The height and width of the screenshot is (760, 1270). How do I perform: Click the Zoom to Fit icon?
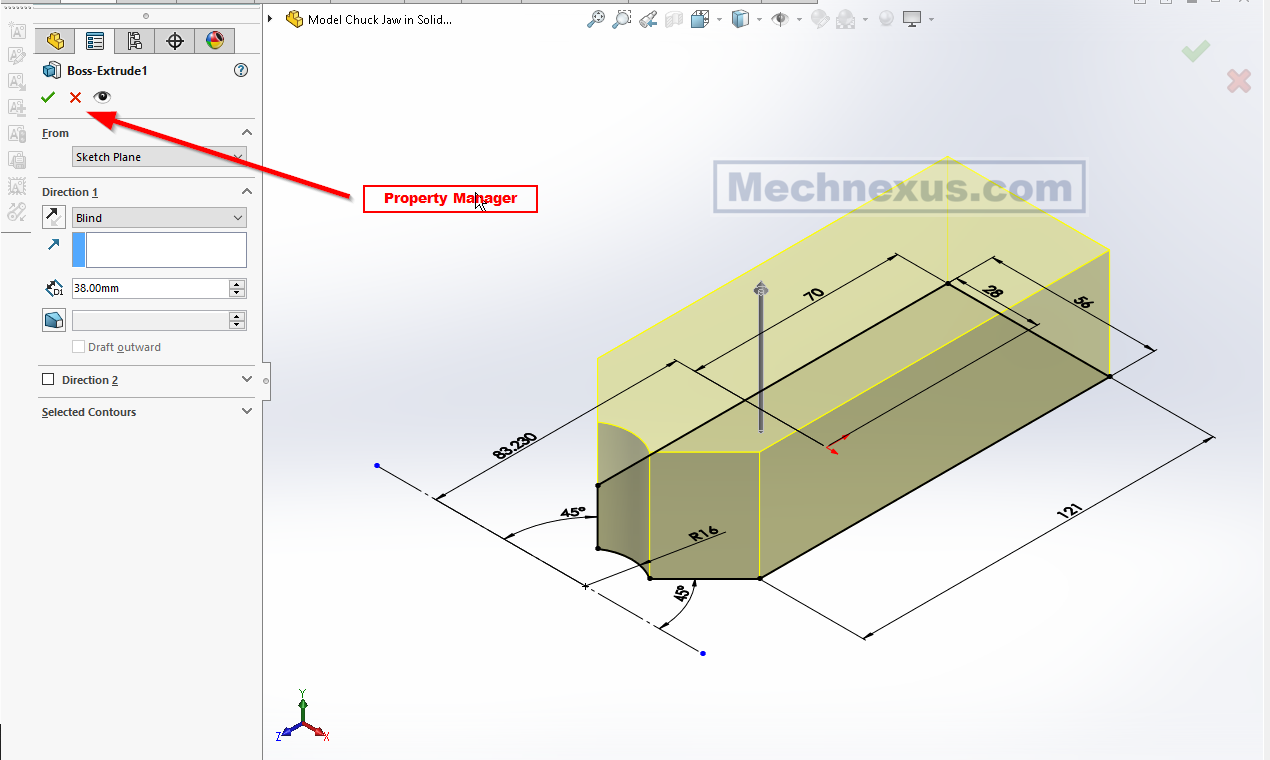click(x=596, y=19)
